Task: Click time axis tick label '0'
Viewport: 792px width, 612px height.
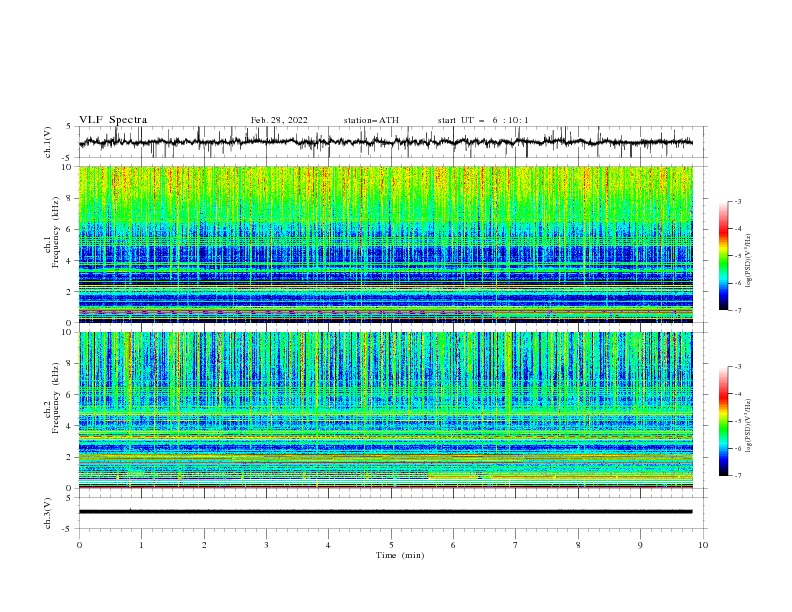Action: [x=79, y=545]
